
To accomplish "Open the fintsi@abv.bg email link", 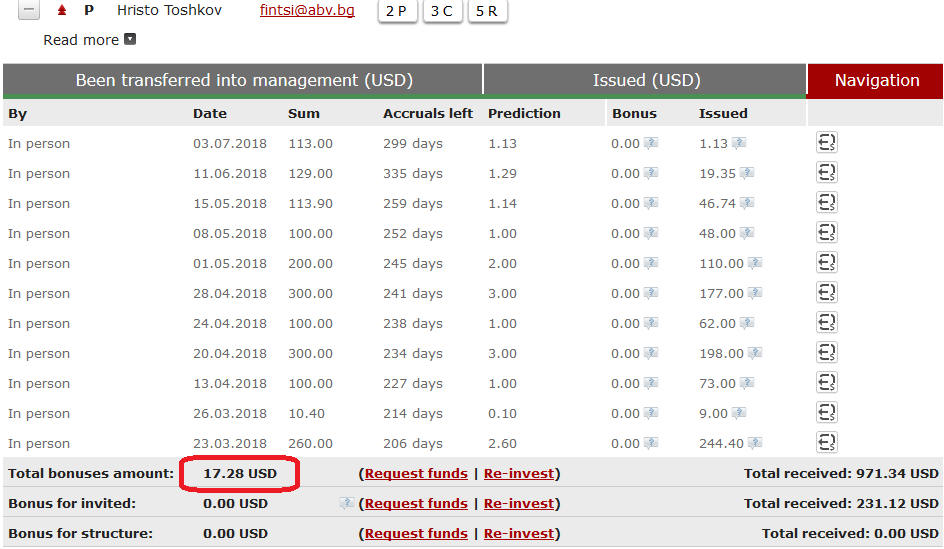I will point(307,10).
